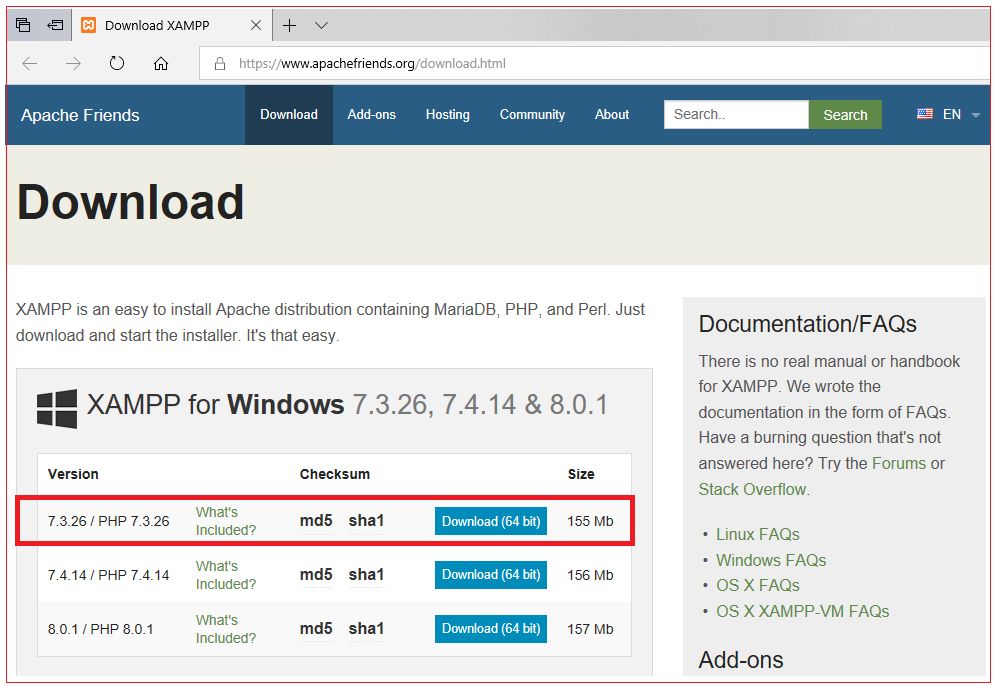Select the Hosting menu item
Image resolution: width=999 pixels, height=687 pixels.
tap(447, 114)
